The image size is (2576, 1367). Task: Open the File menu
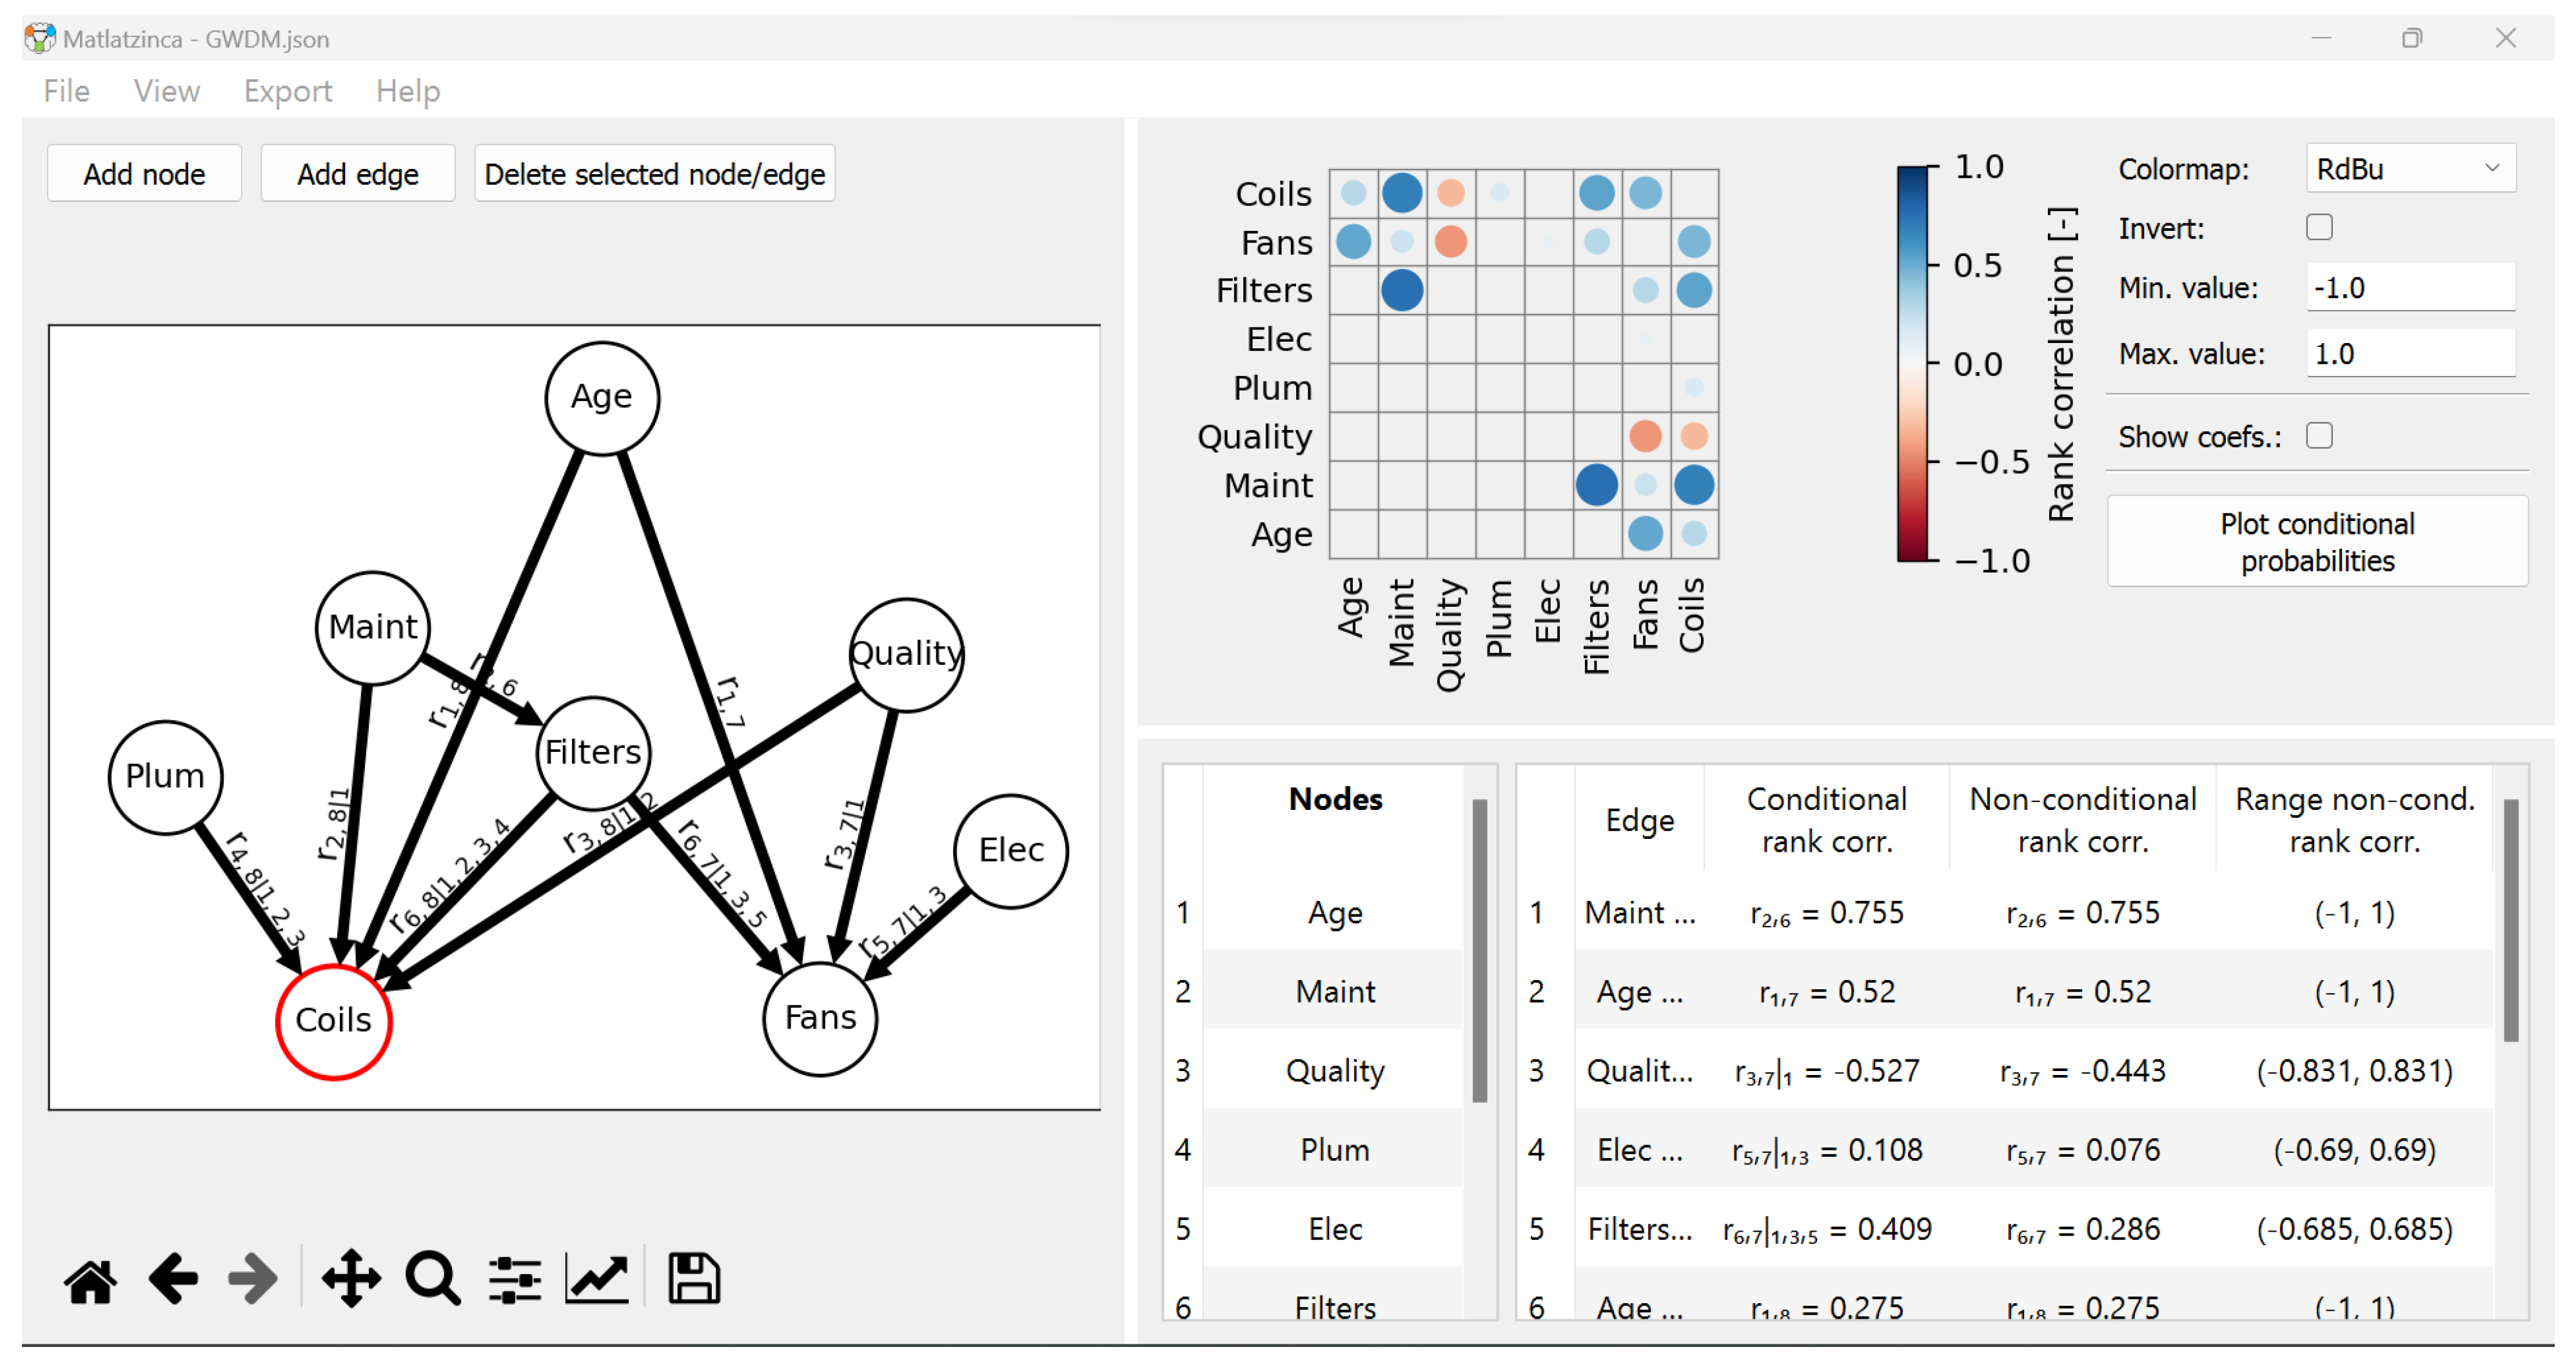[67, 91]
